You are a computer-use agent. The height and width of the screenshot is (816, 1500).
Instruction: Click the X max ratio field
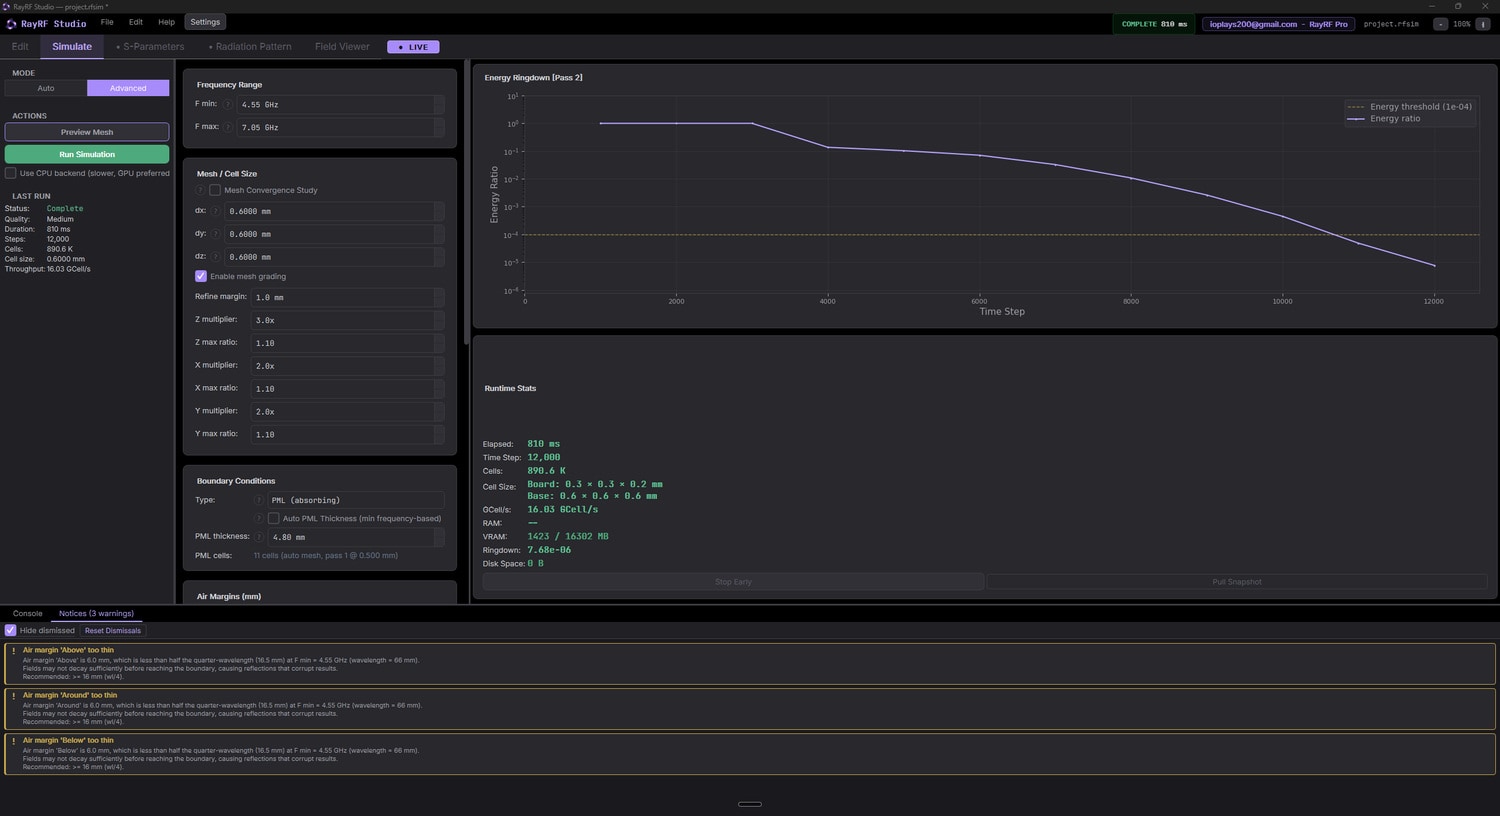(x=347, y=389)
